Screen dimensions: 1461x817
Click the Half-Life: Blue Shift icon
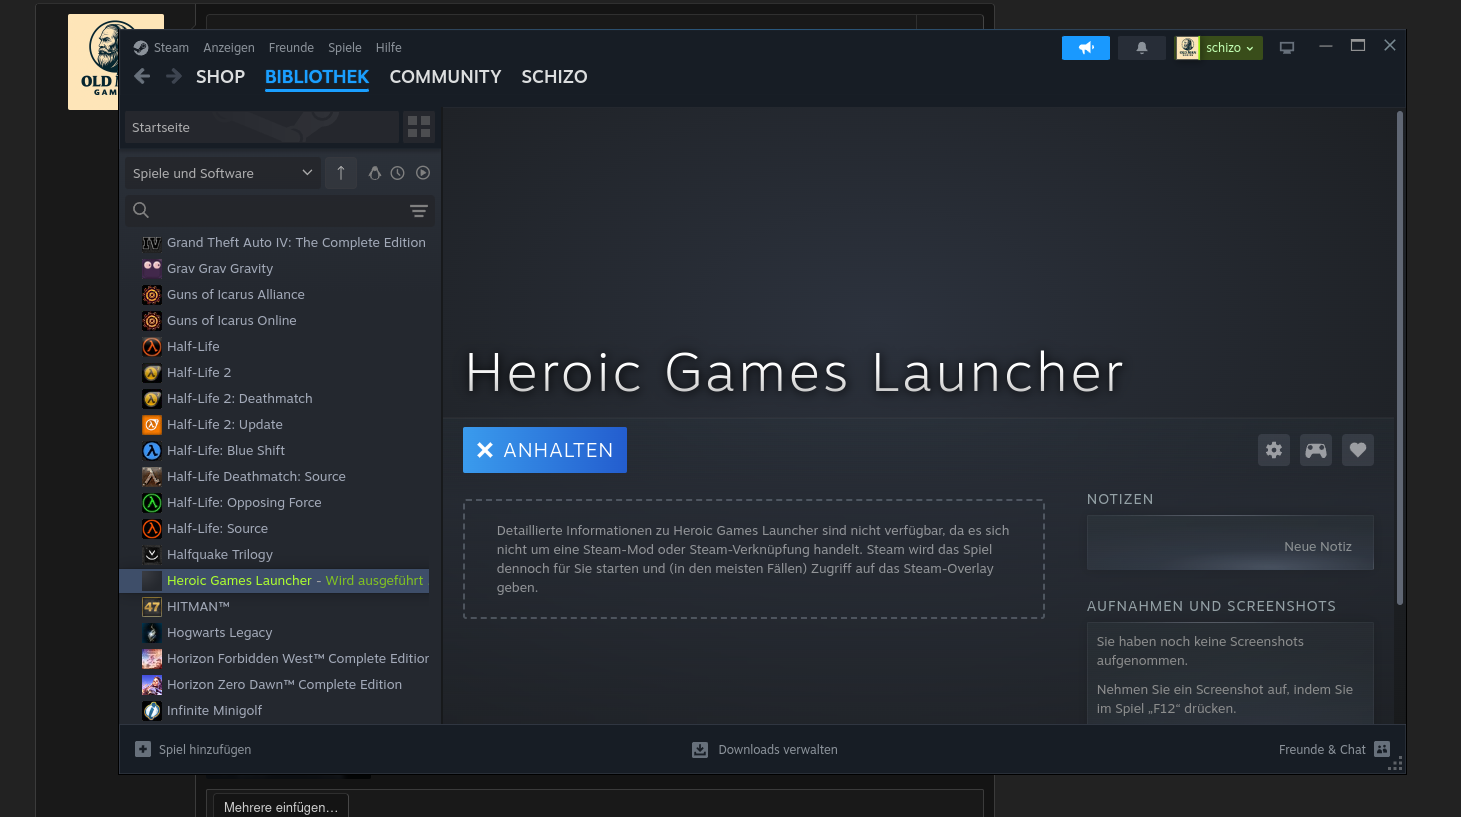click(152, 451)
